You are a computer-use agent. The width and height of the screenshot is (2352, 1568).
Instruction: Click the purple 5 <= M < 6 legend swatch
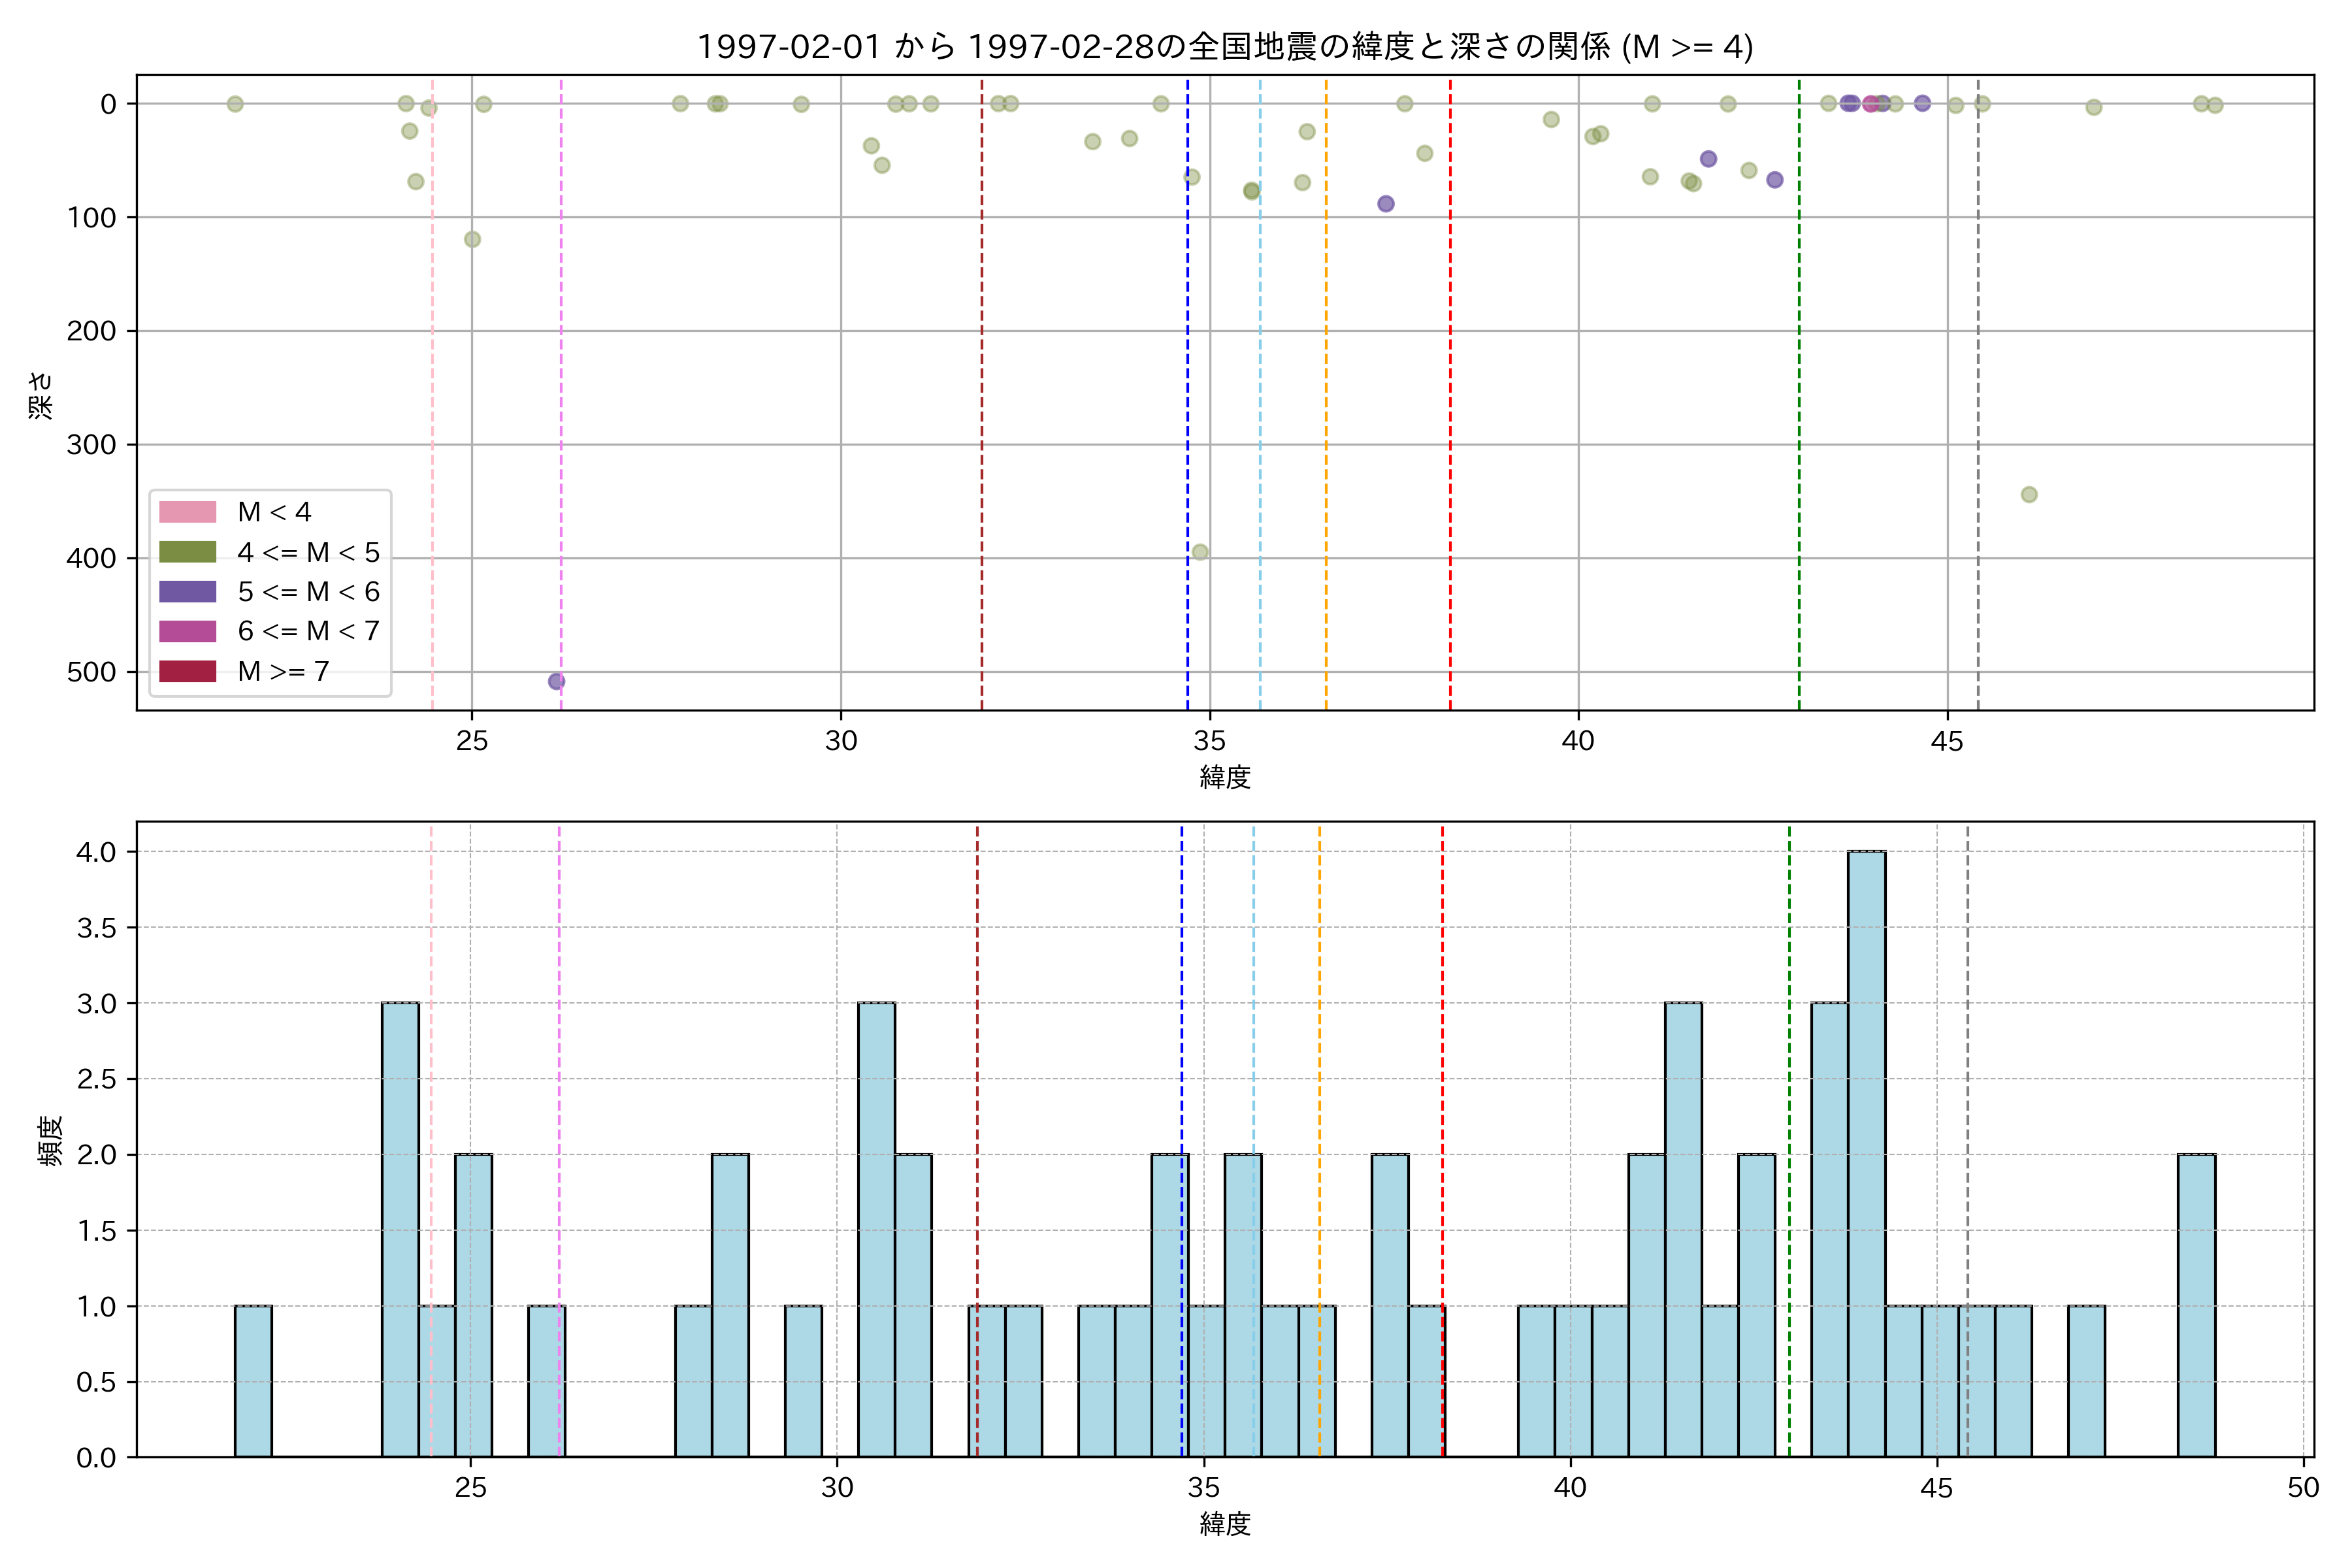[187, 592]
